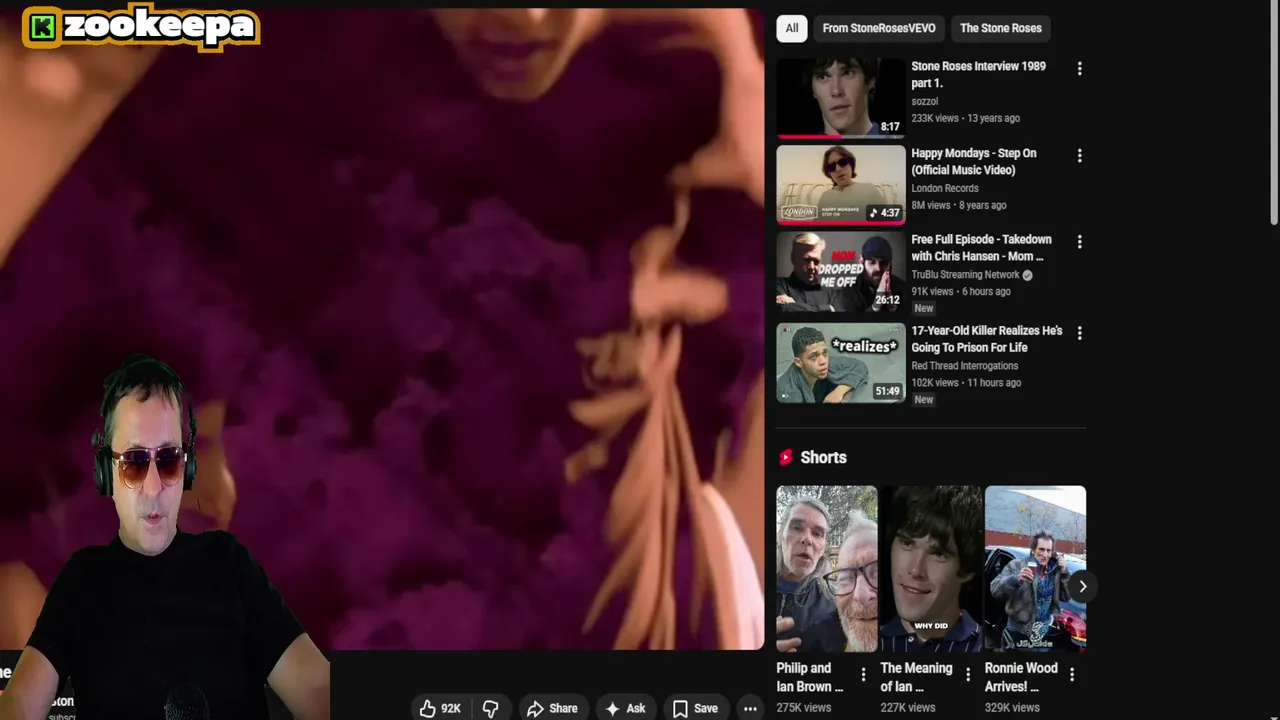Open Happy Mondays Step On thumbnail
The width and height of the screenshot is (1280, 720).
click(x=841, y=185)
